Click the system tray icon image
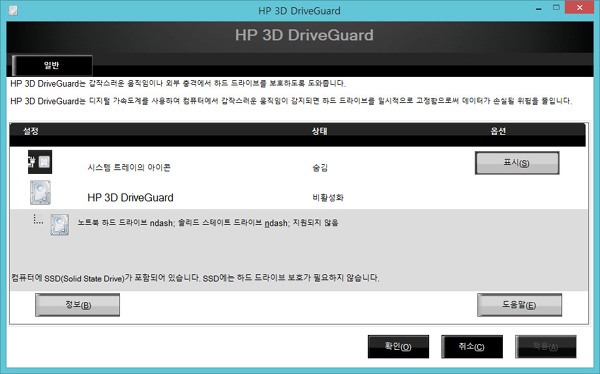Viewport: 600px width, 374px height. coord(40,162)
